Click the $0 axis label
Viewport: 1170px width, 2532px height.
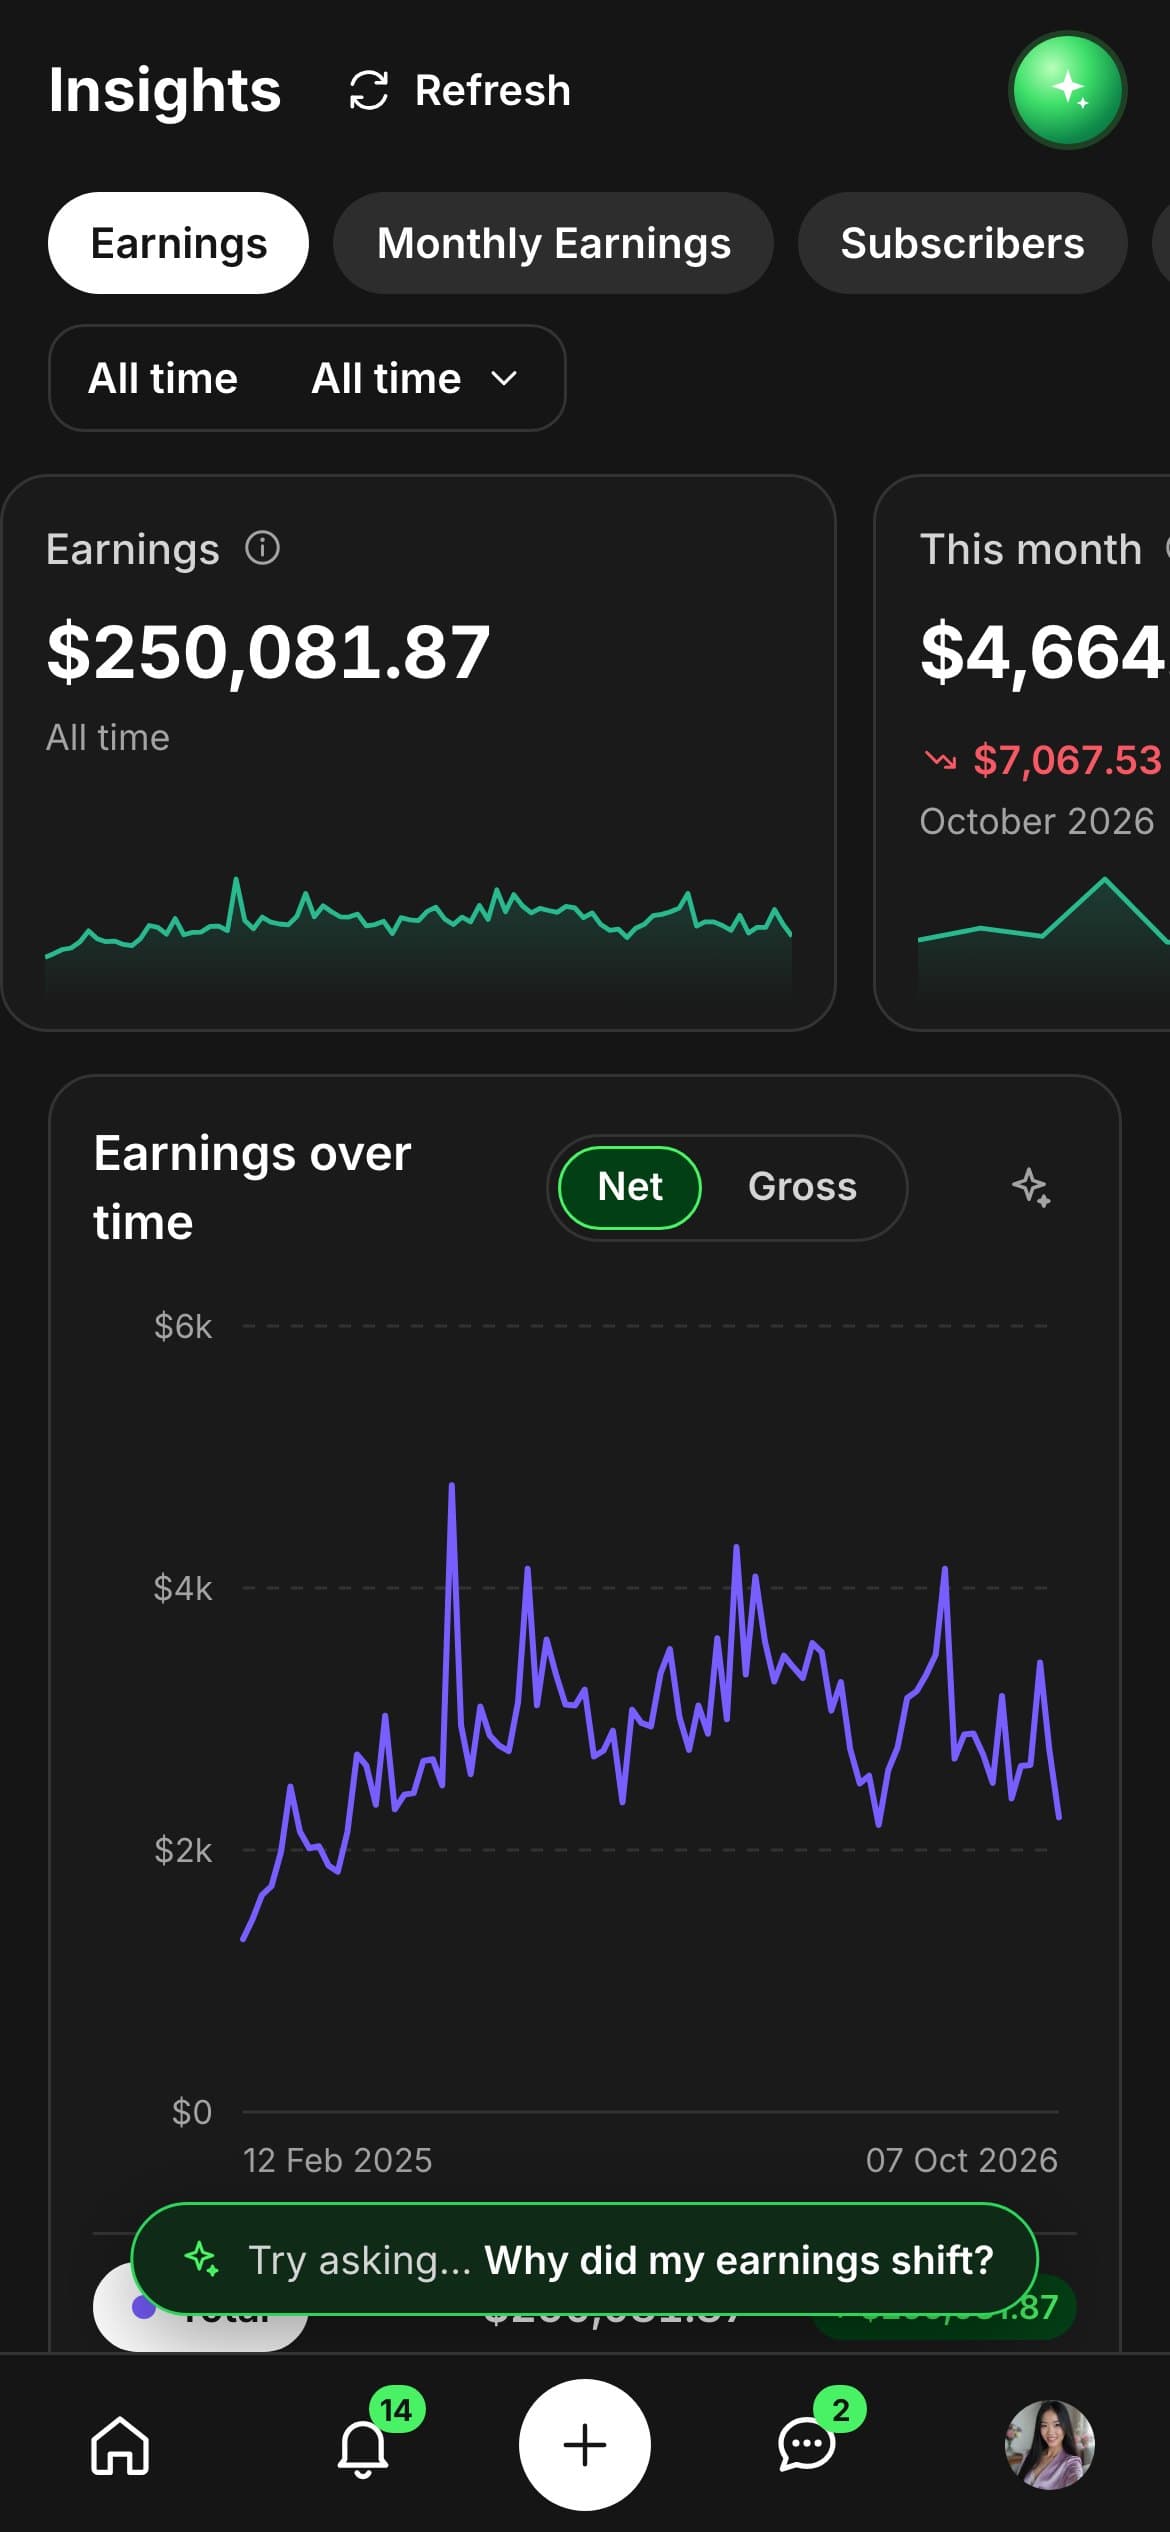pos(192,2112)
